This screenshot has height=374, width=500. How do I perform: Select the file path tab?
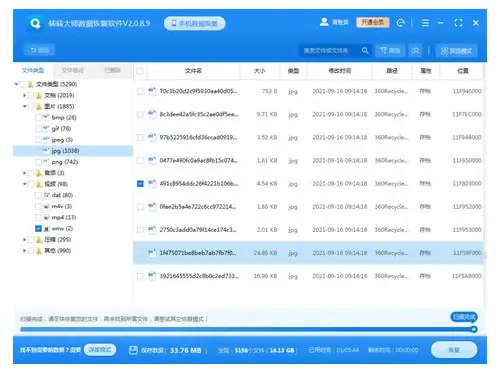click(x=73, y=70)
